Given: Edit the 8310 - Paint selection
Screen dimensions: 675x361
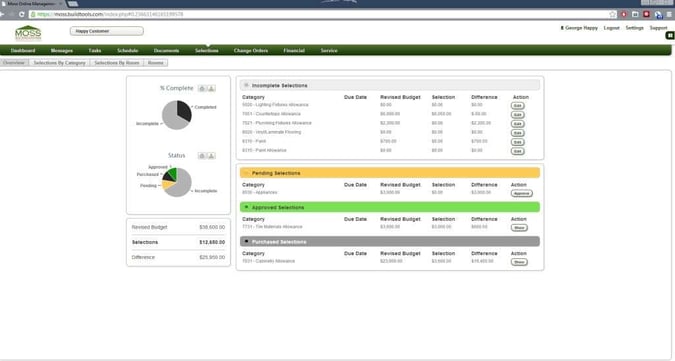Looking at the screenshot, I should 517,142.
